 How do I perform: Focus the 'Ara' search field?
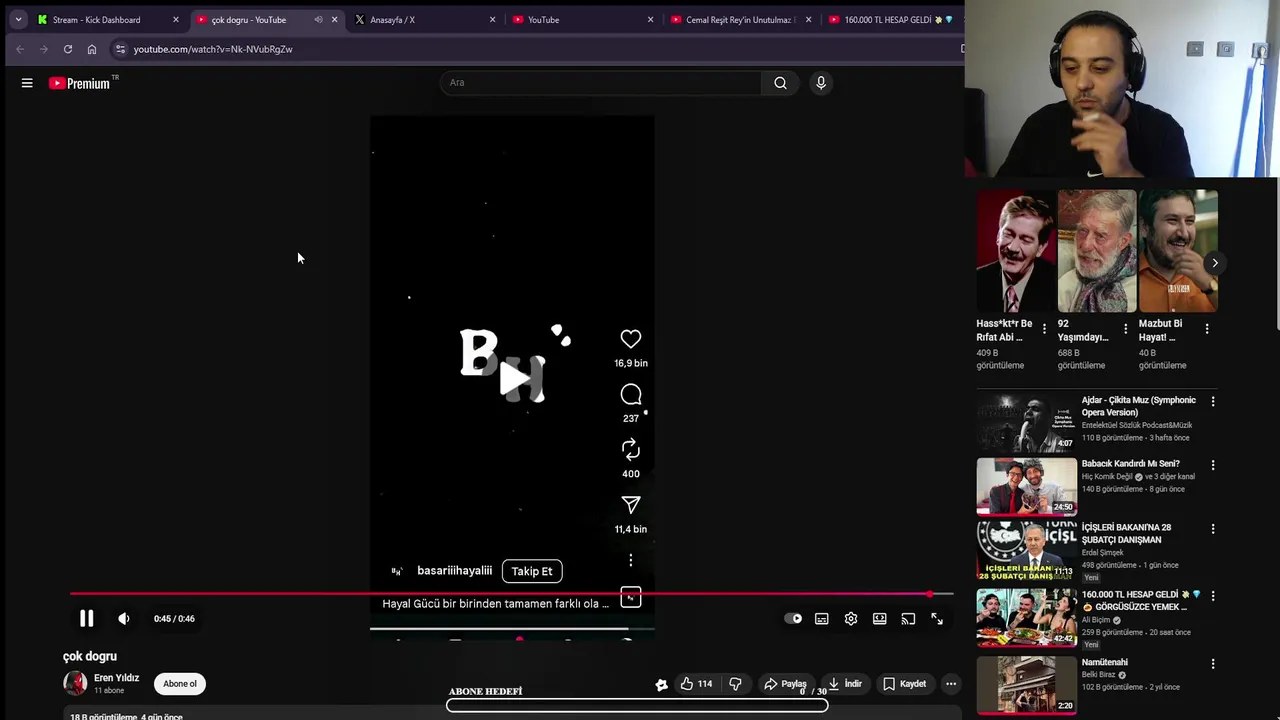point(600,83)
